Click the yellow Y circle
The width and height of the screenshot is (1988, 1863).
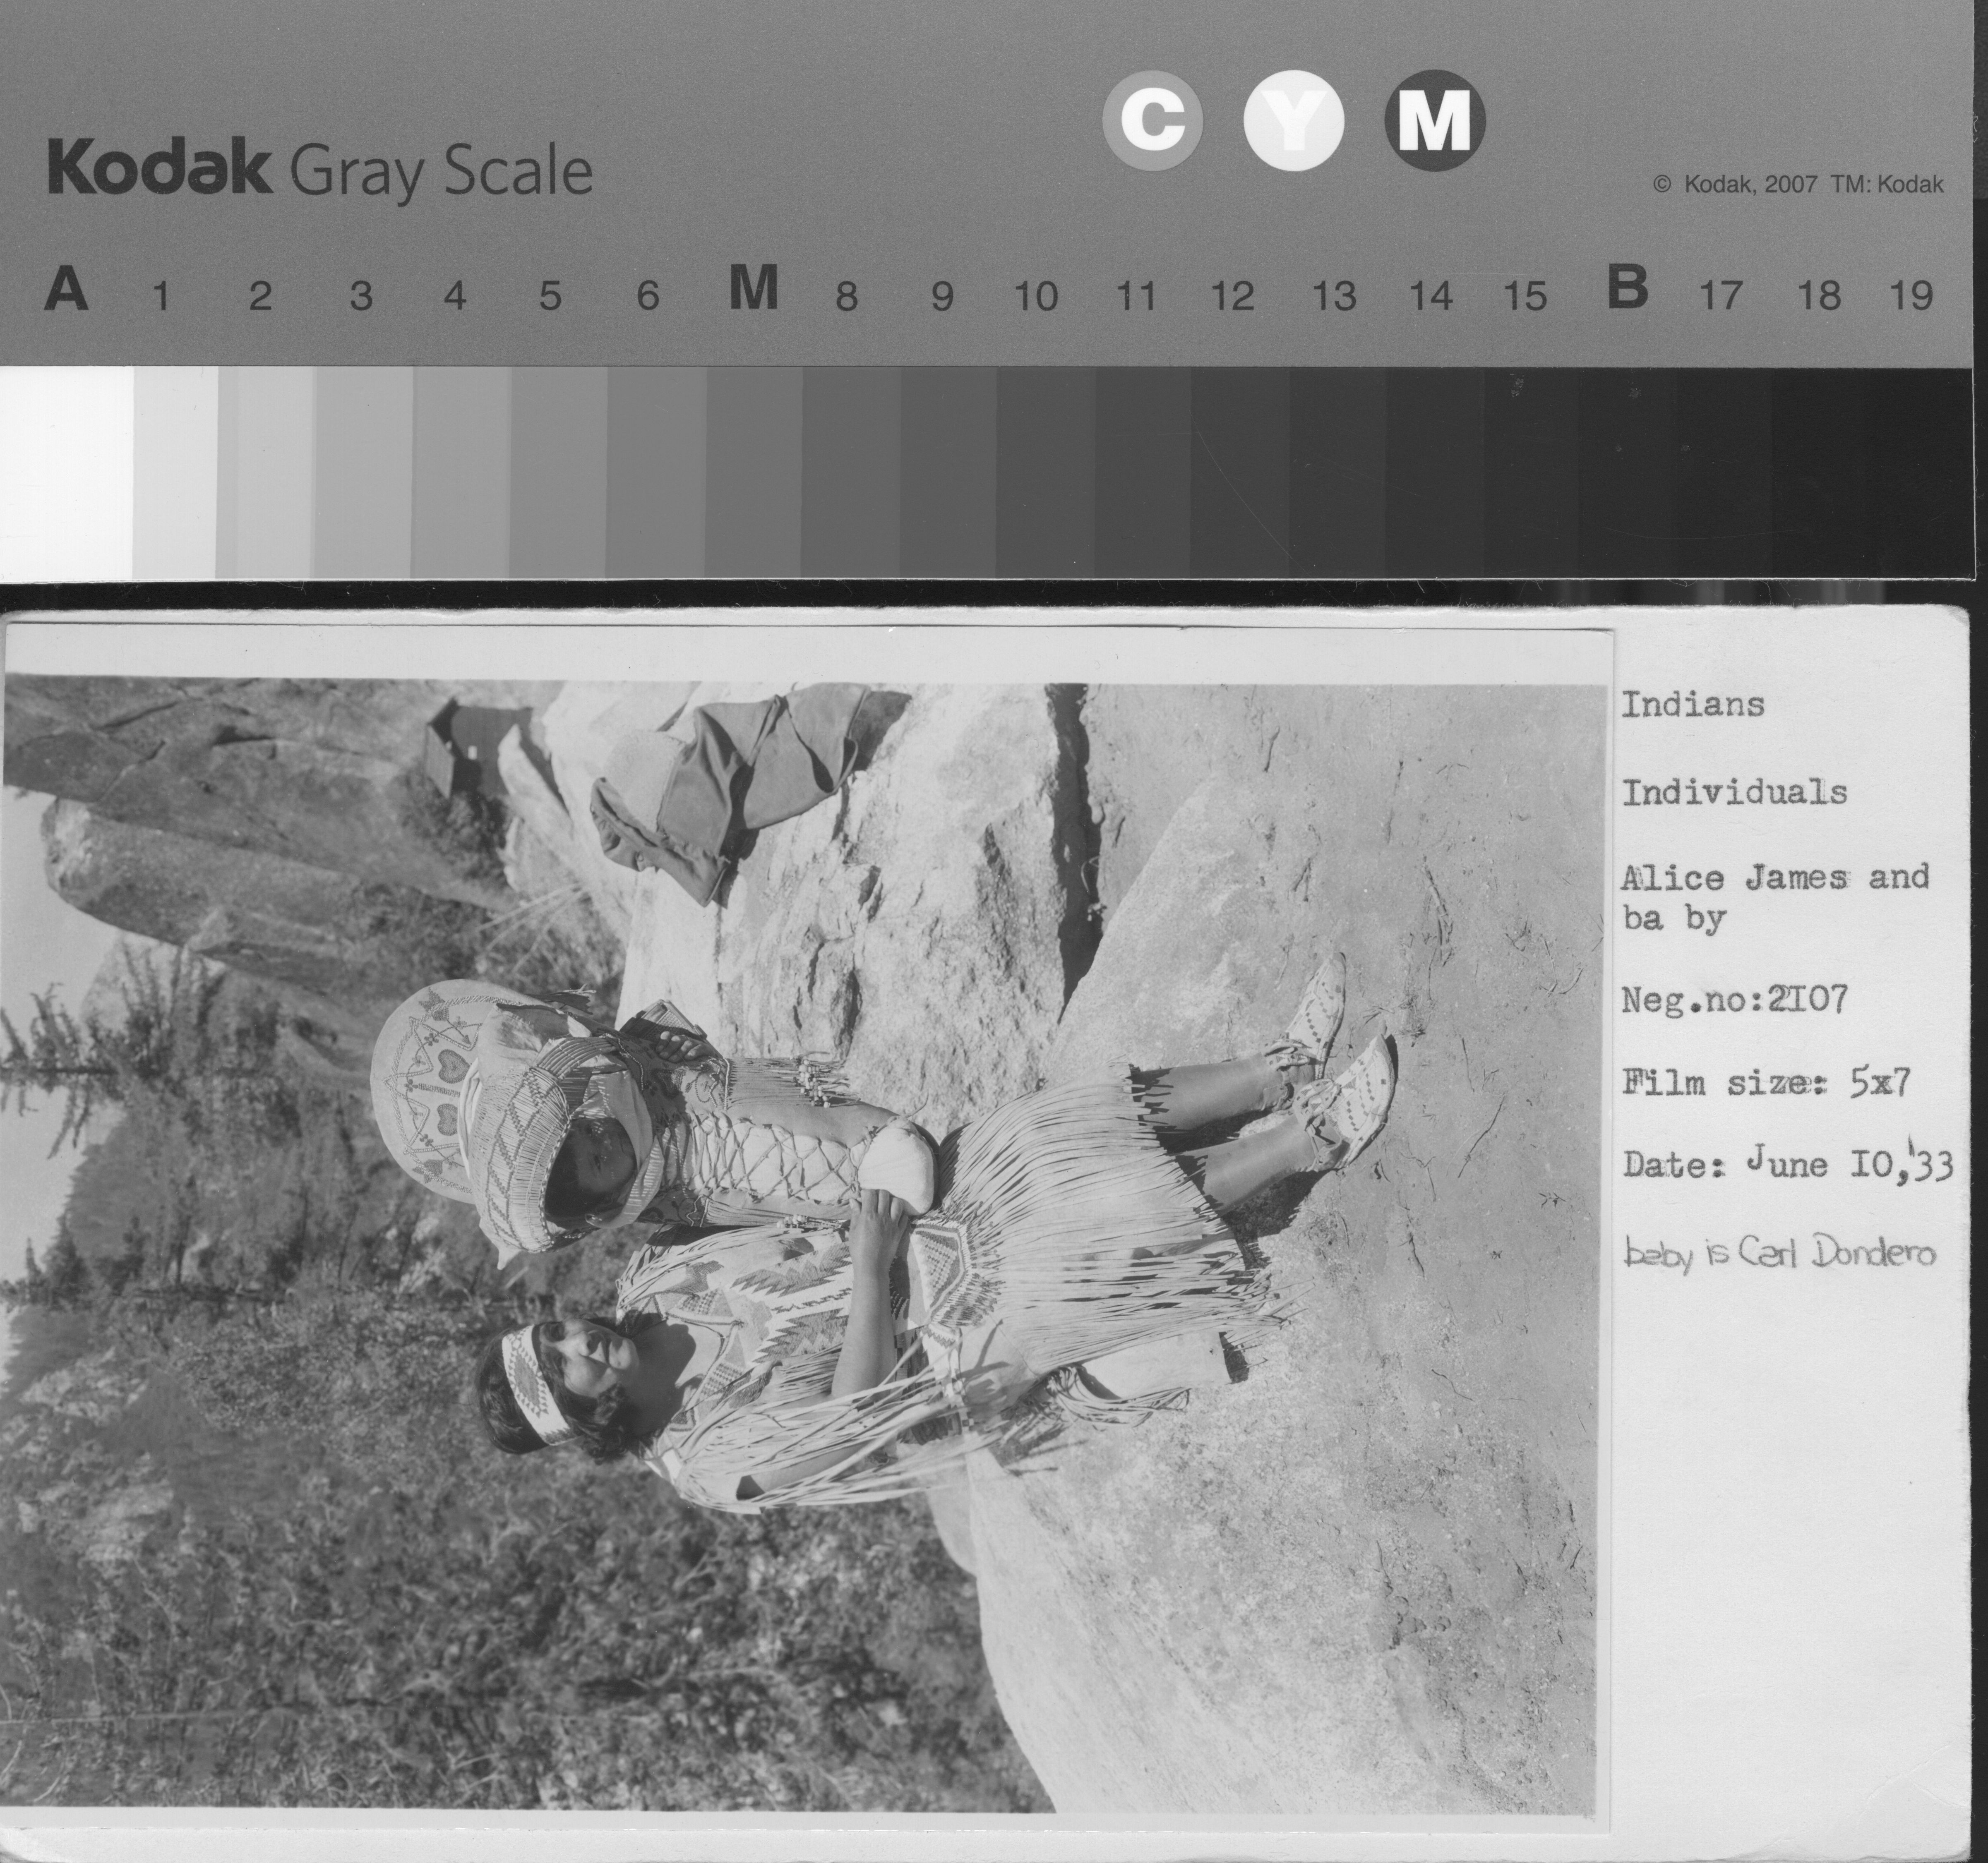tap(1293, 121)
